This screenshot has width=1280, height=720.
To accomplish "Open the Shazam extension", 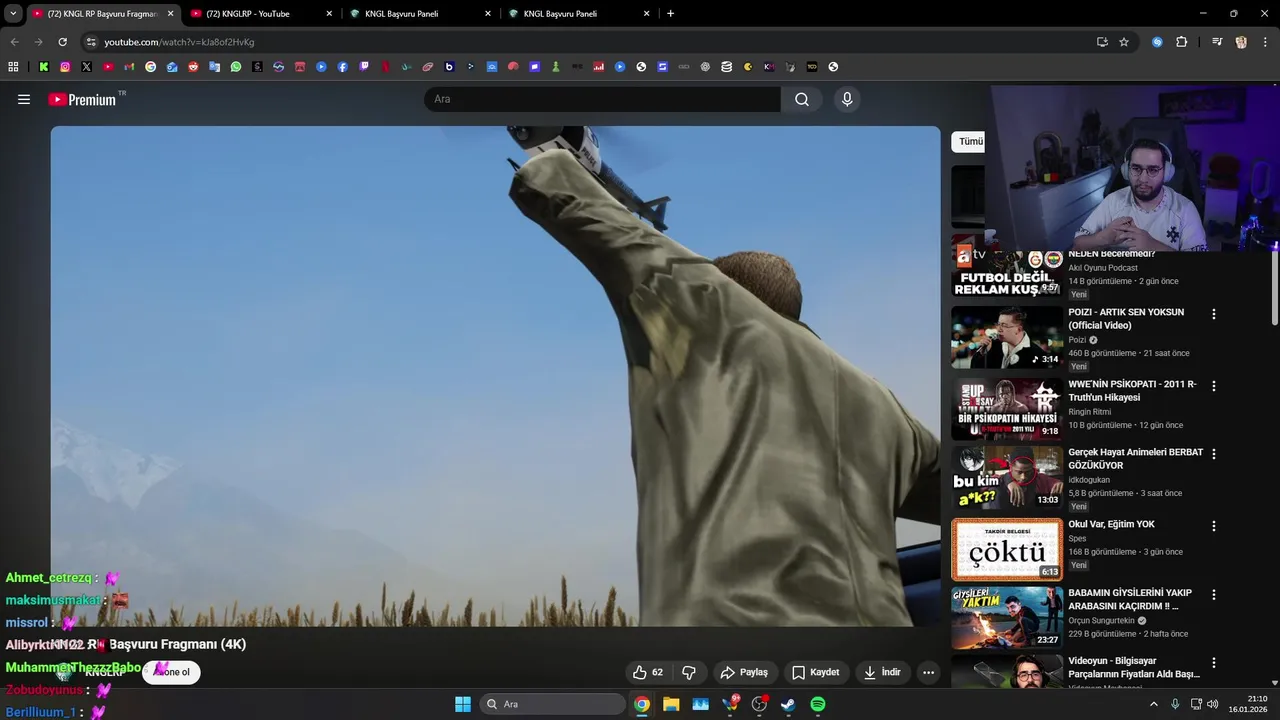I will coord(1157,42).
